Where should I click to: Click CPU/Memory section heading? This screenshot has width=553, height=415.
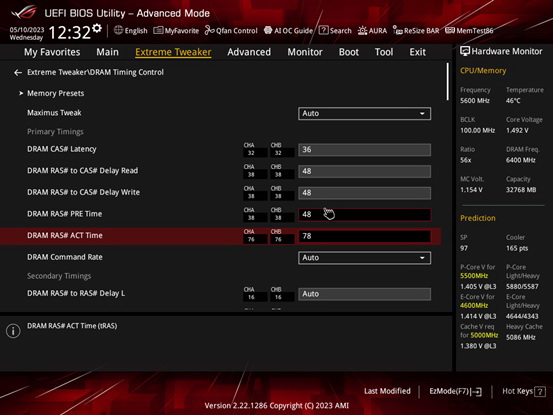(483, 71)
